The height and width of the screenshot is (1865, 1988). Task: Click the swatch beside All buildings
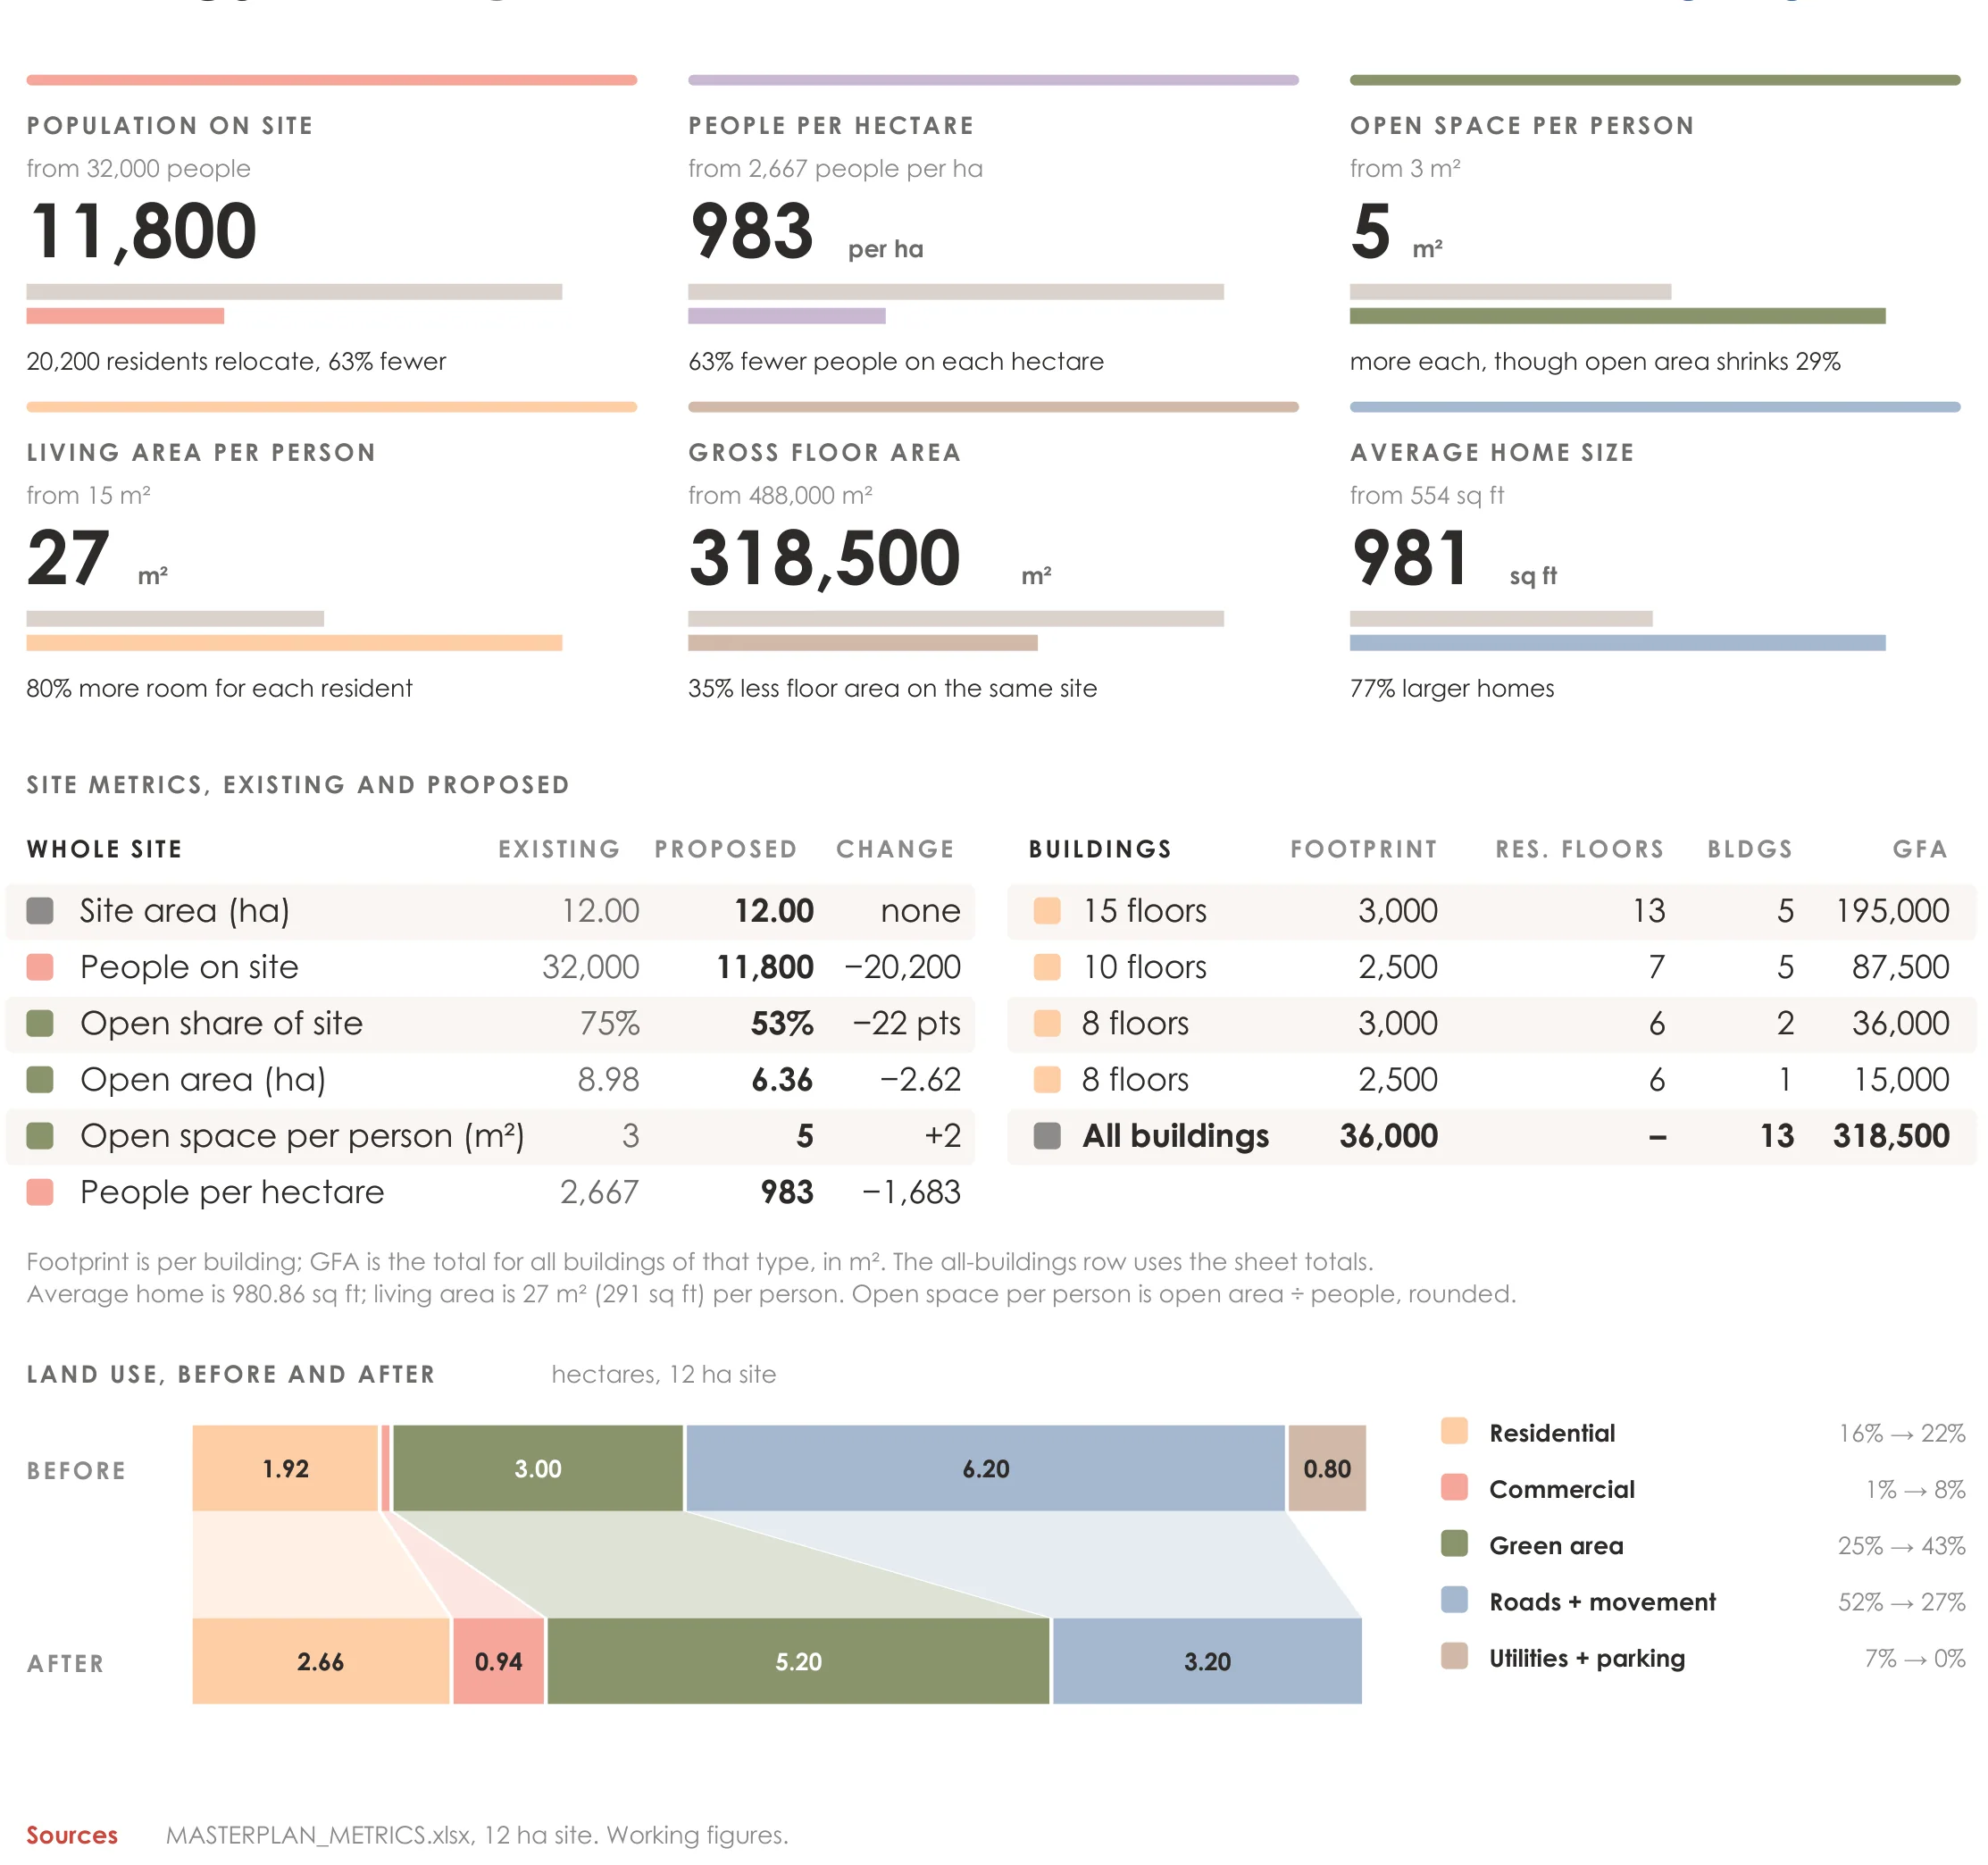tap(1047, 1136)
